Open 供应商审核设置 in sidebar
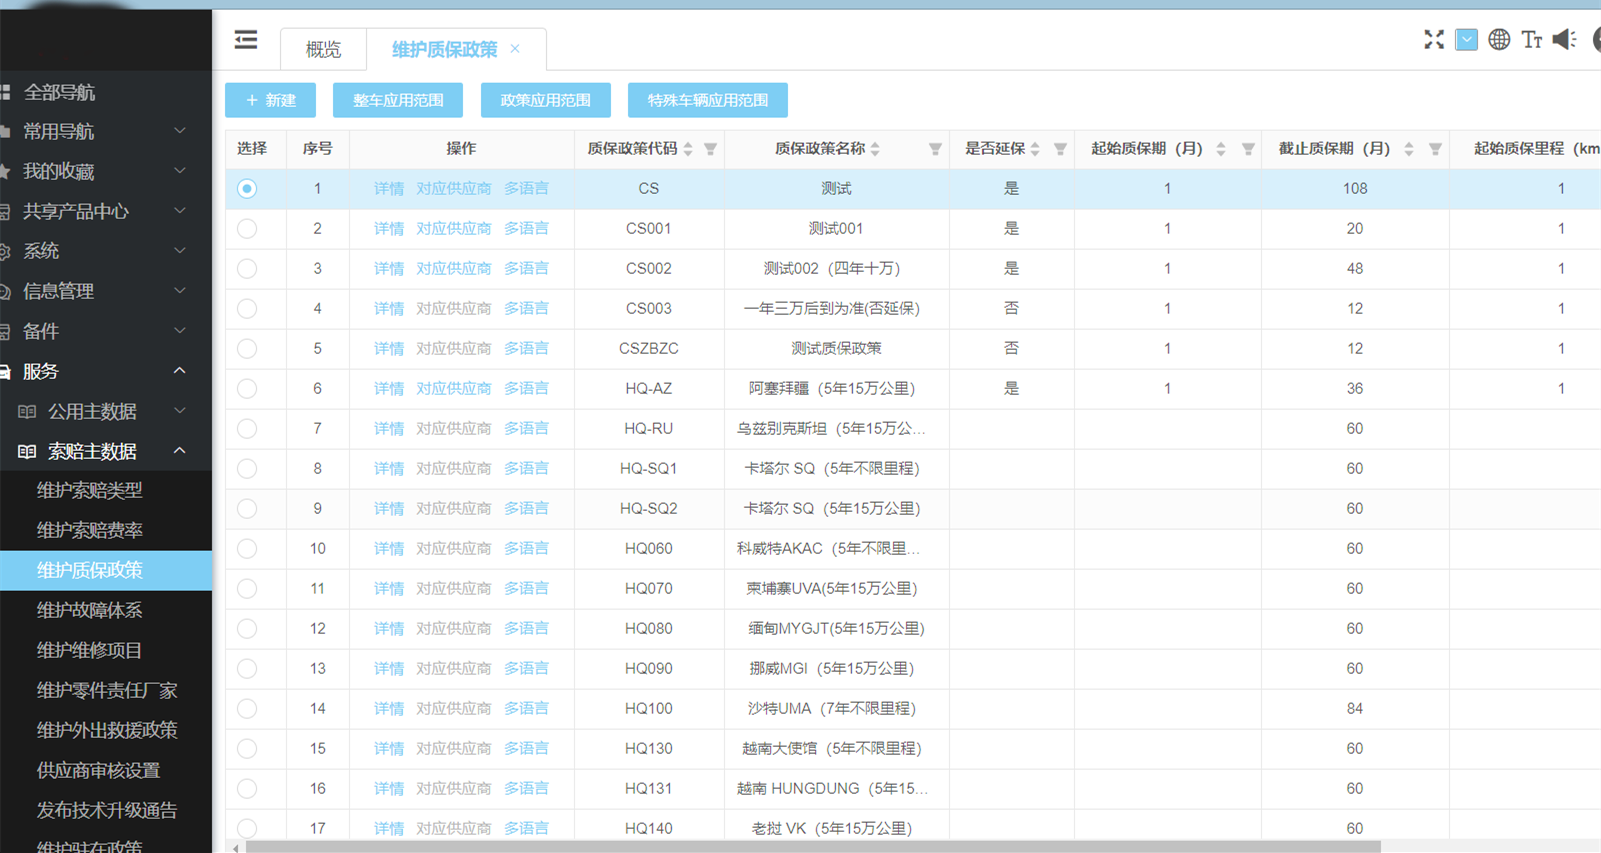 (x=98, y=770)
